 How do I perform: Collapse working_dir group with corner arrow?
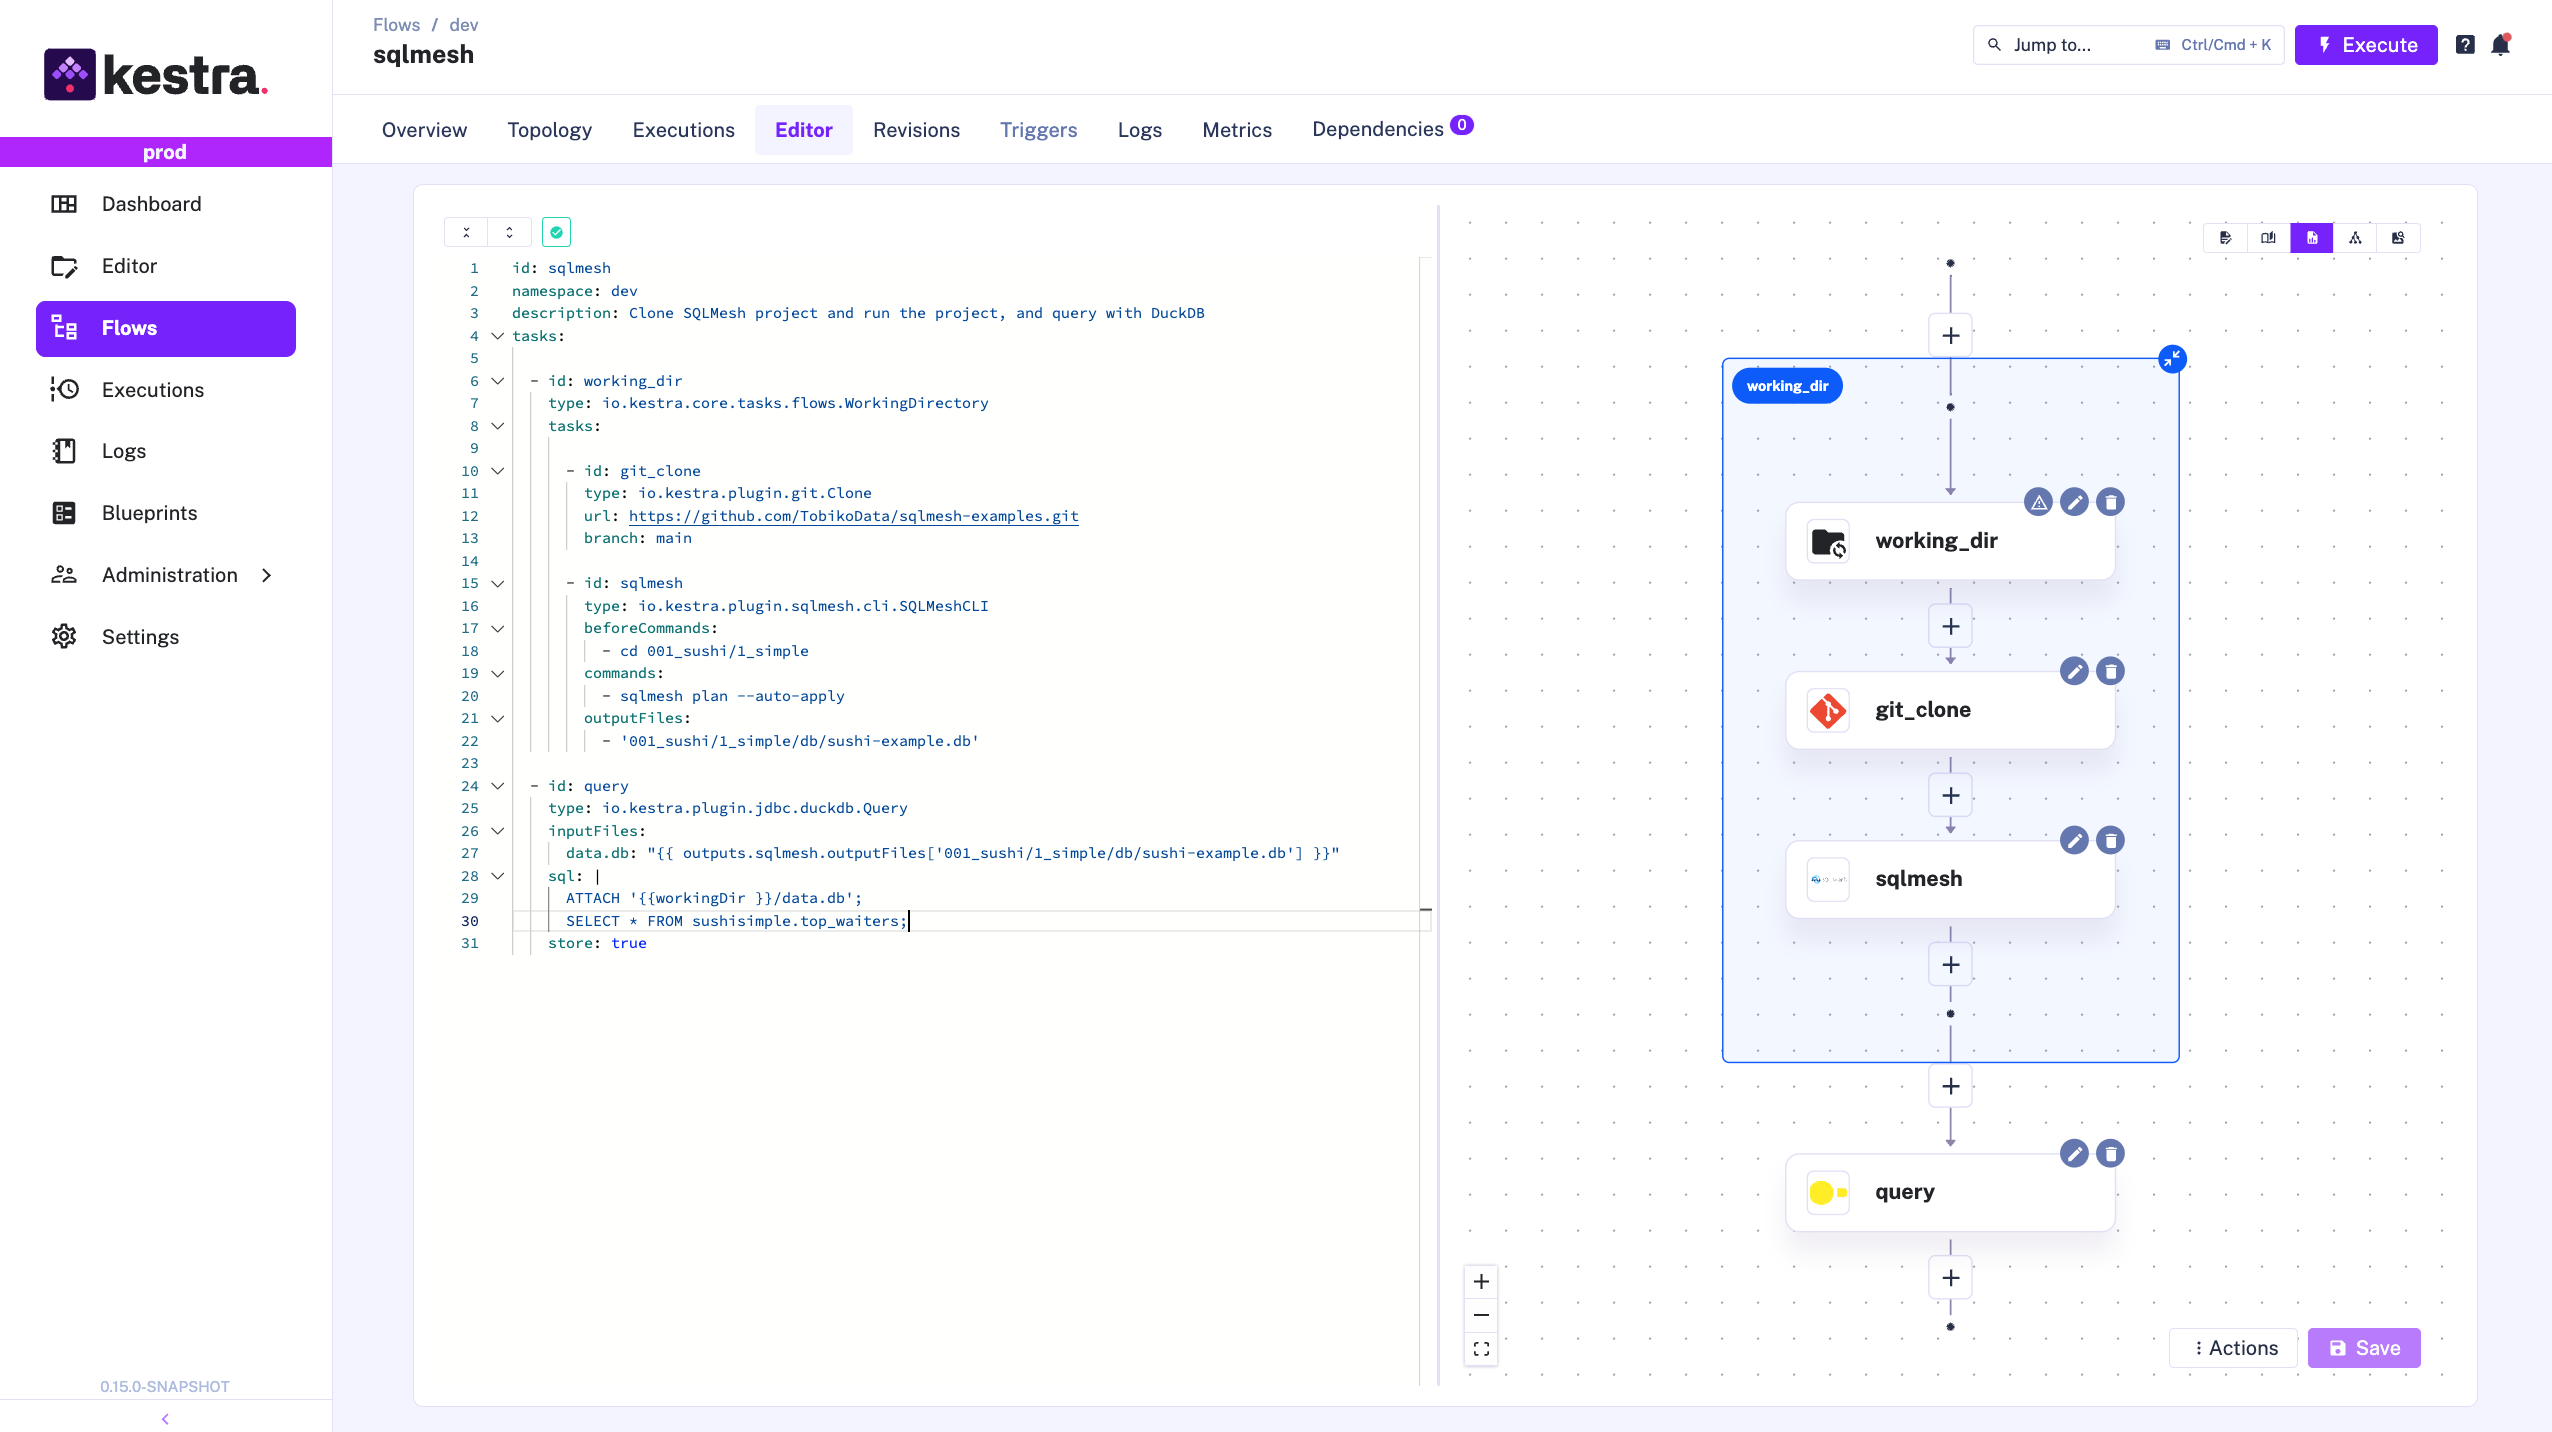pyautogui.click(x=2172, y=359)
